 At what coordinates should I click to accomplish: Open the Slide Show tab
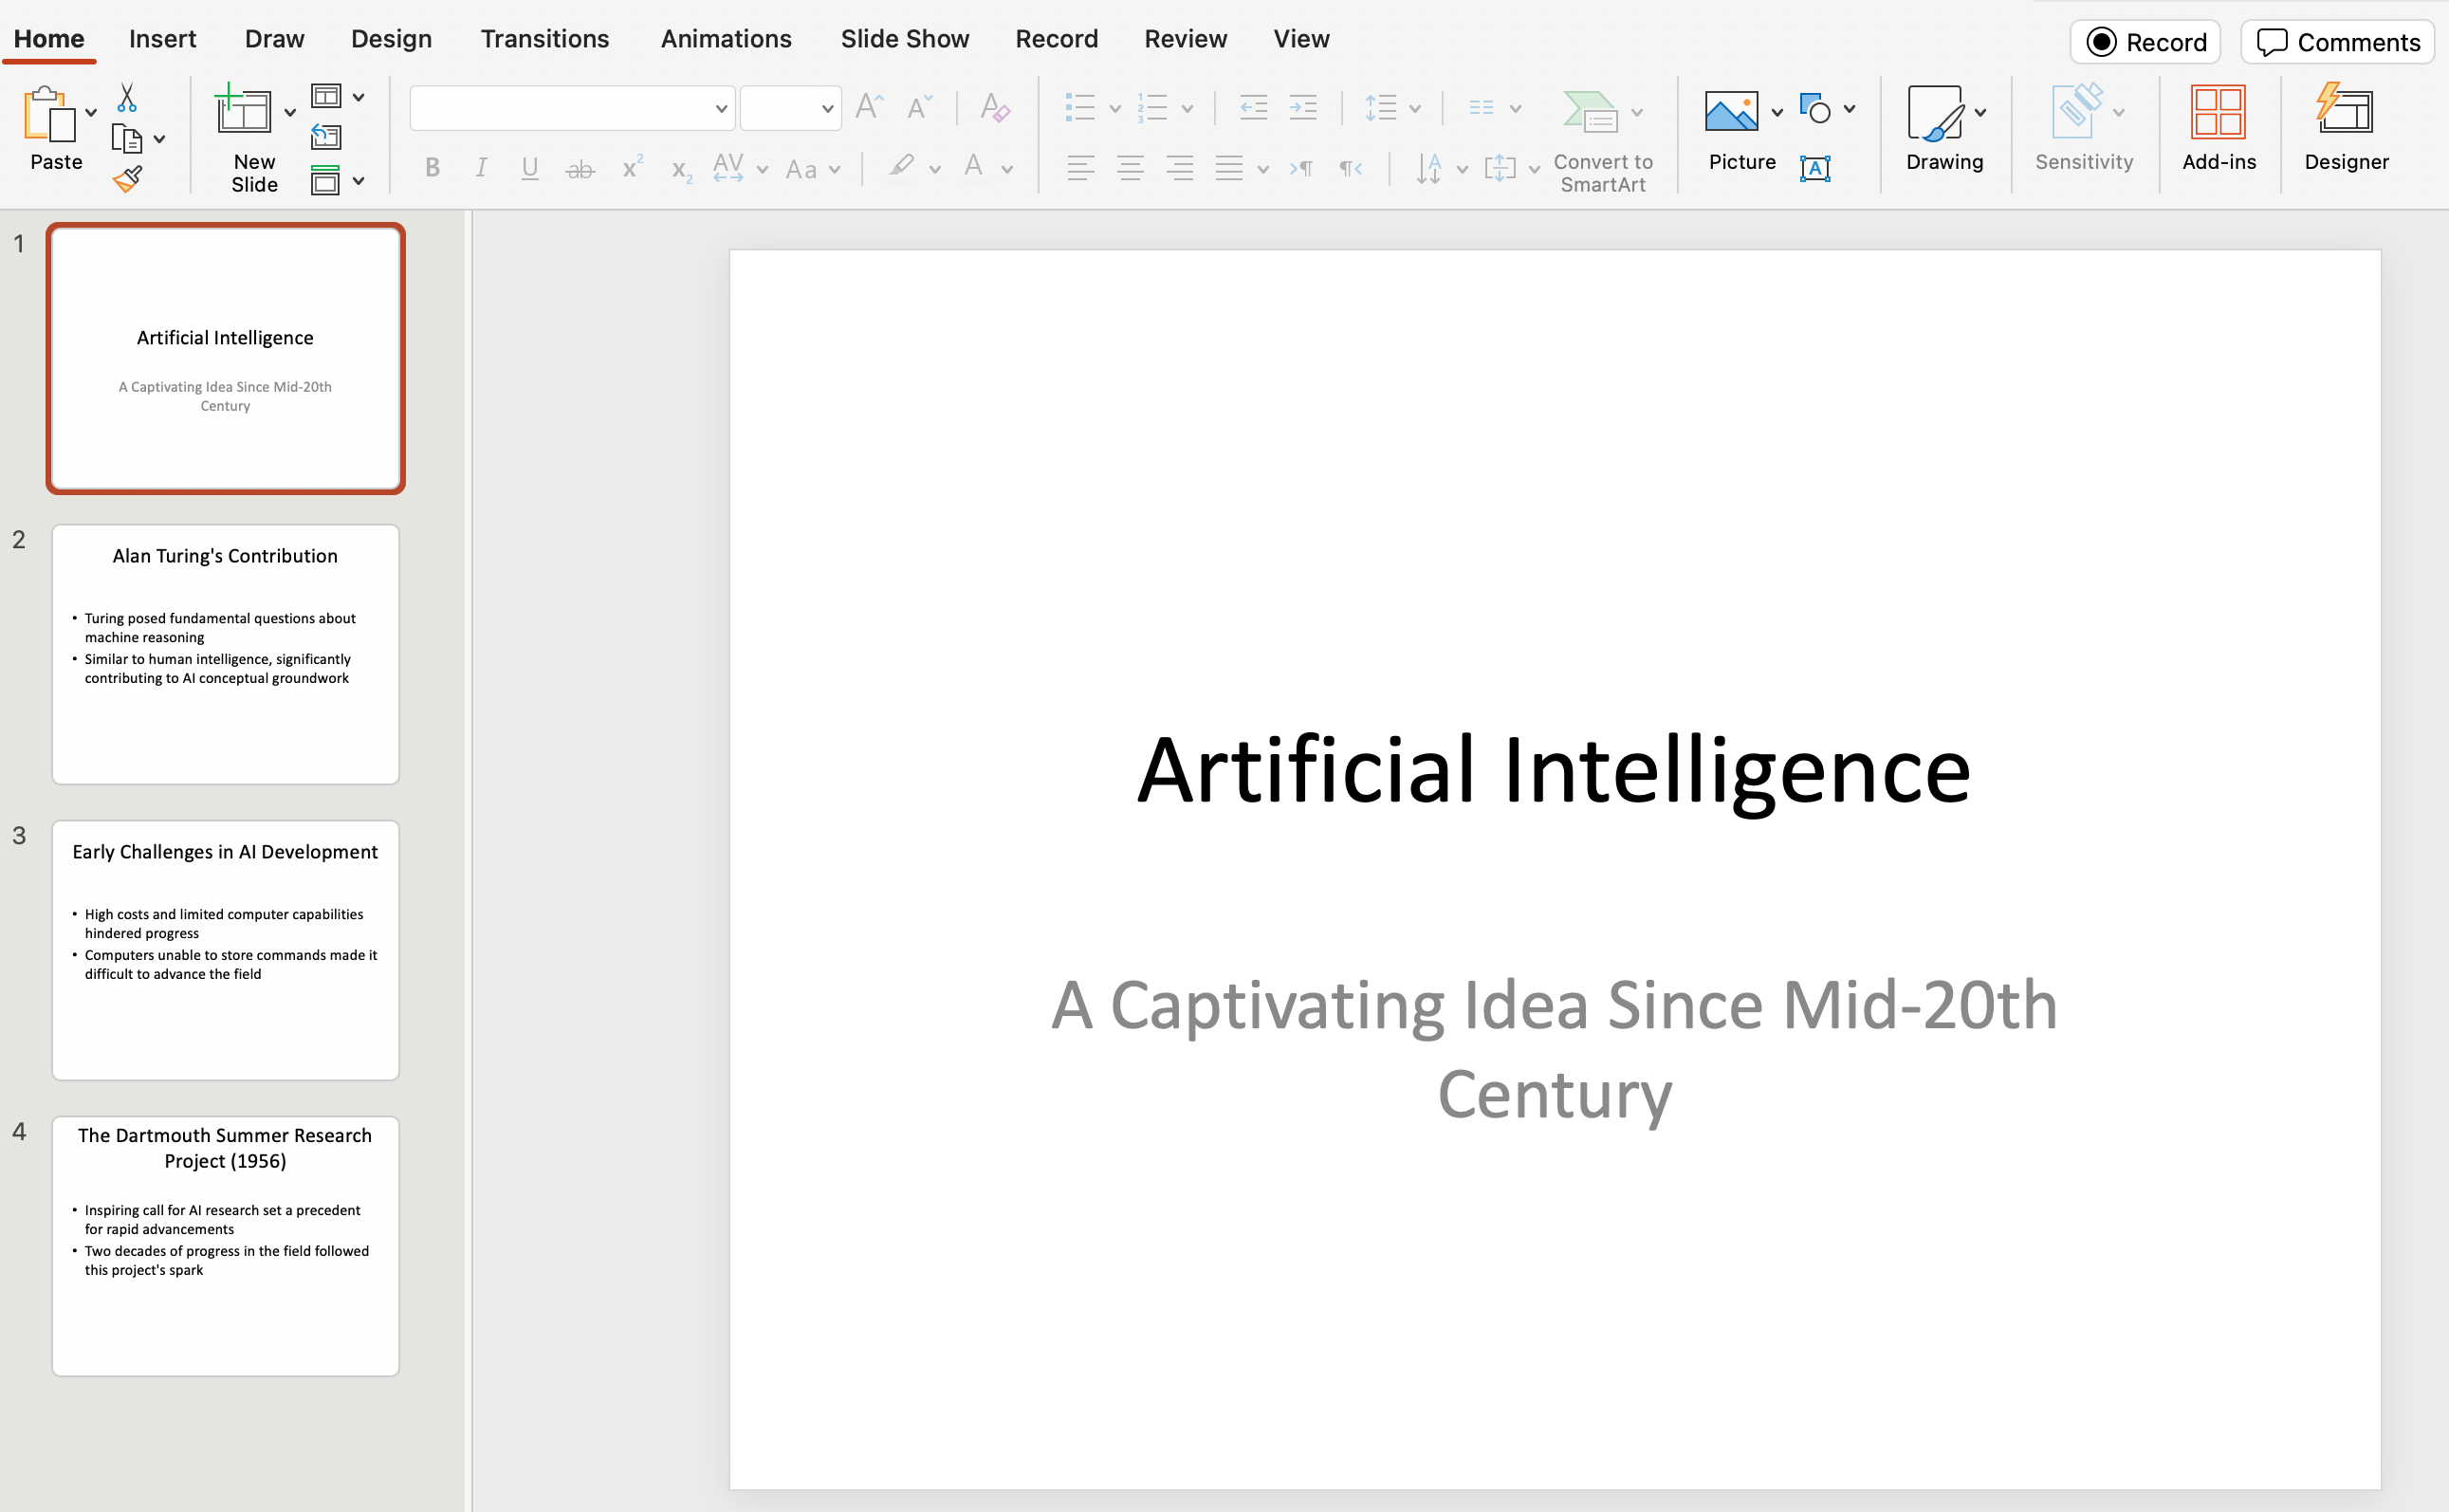[904, 39]
